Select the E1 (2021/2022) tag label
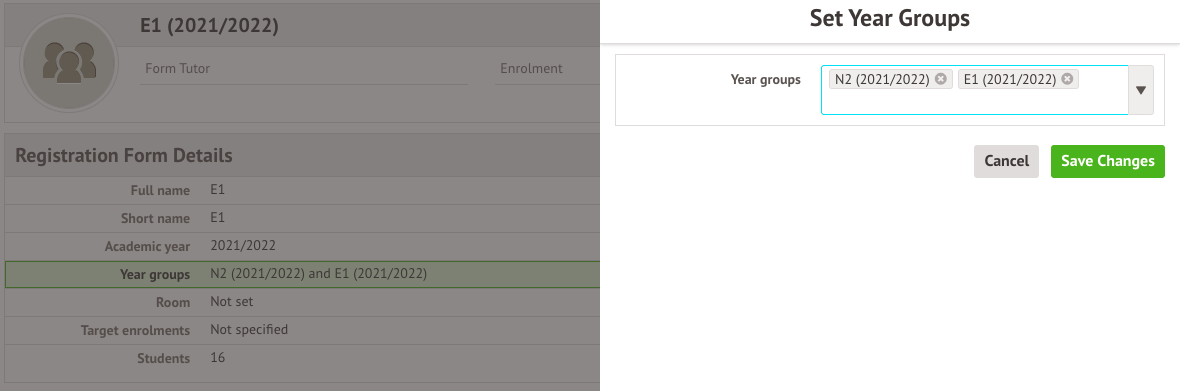The width and height of the screenshot is (1180, 391). 1009,79
